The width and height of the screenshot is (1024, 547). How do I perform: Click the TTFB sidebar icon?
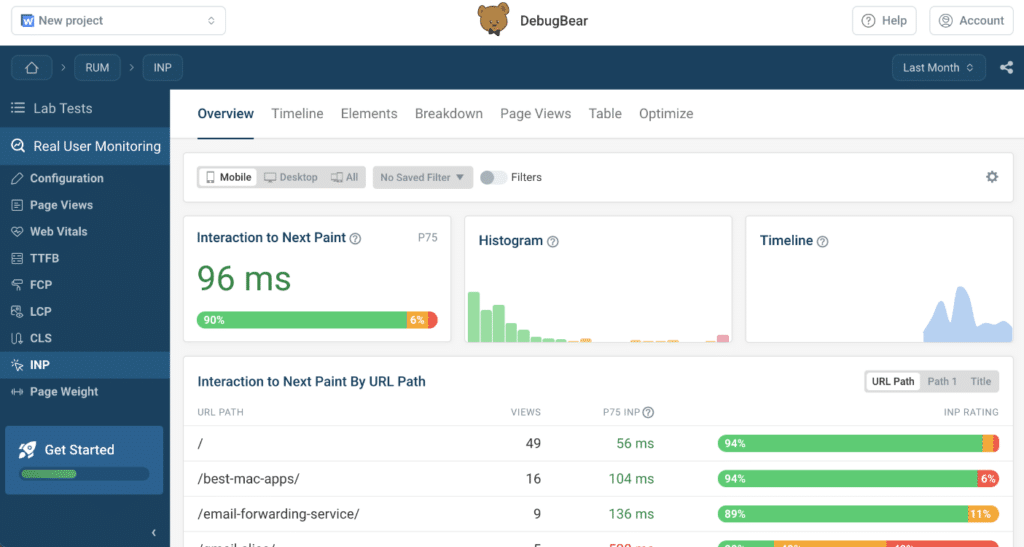pos(17,258)
